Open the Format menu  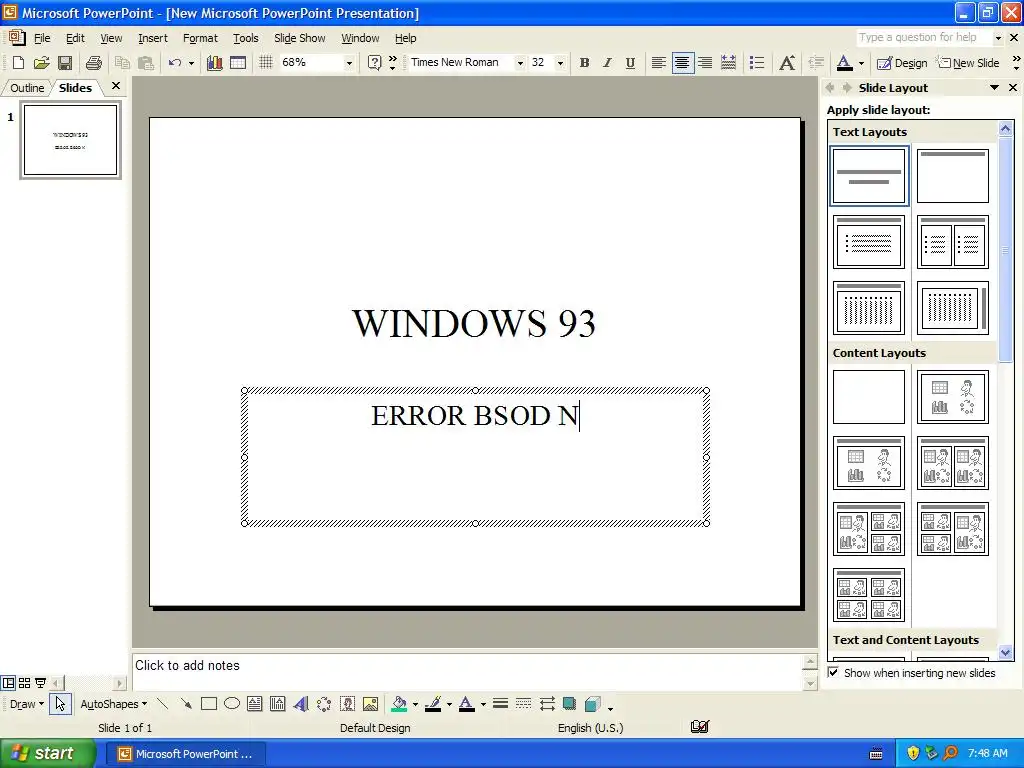pos(200,38)
